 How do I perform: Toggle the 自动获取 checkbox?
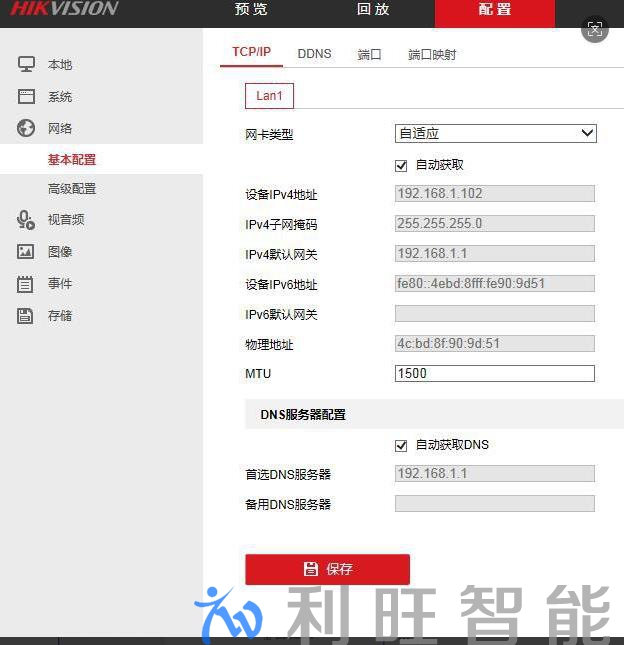(x=402, y=165)
